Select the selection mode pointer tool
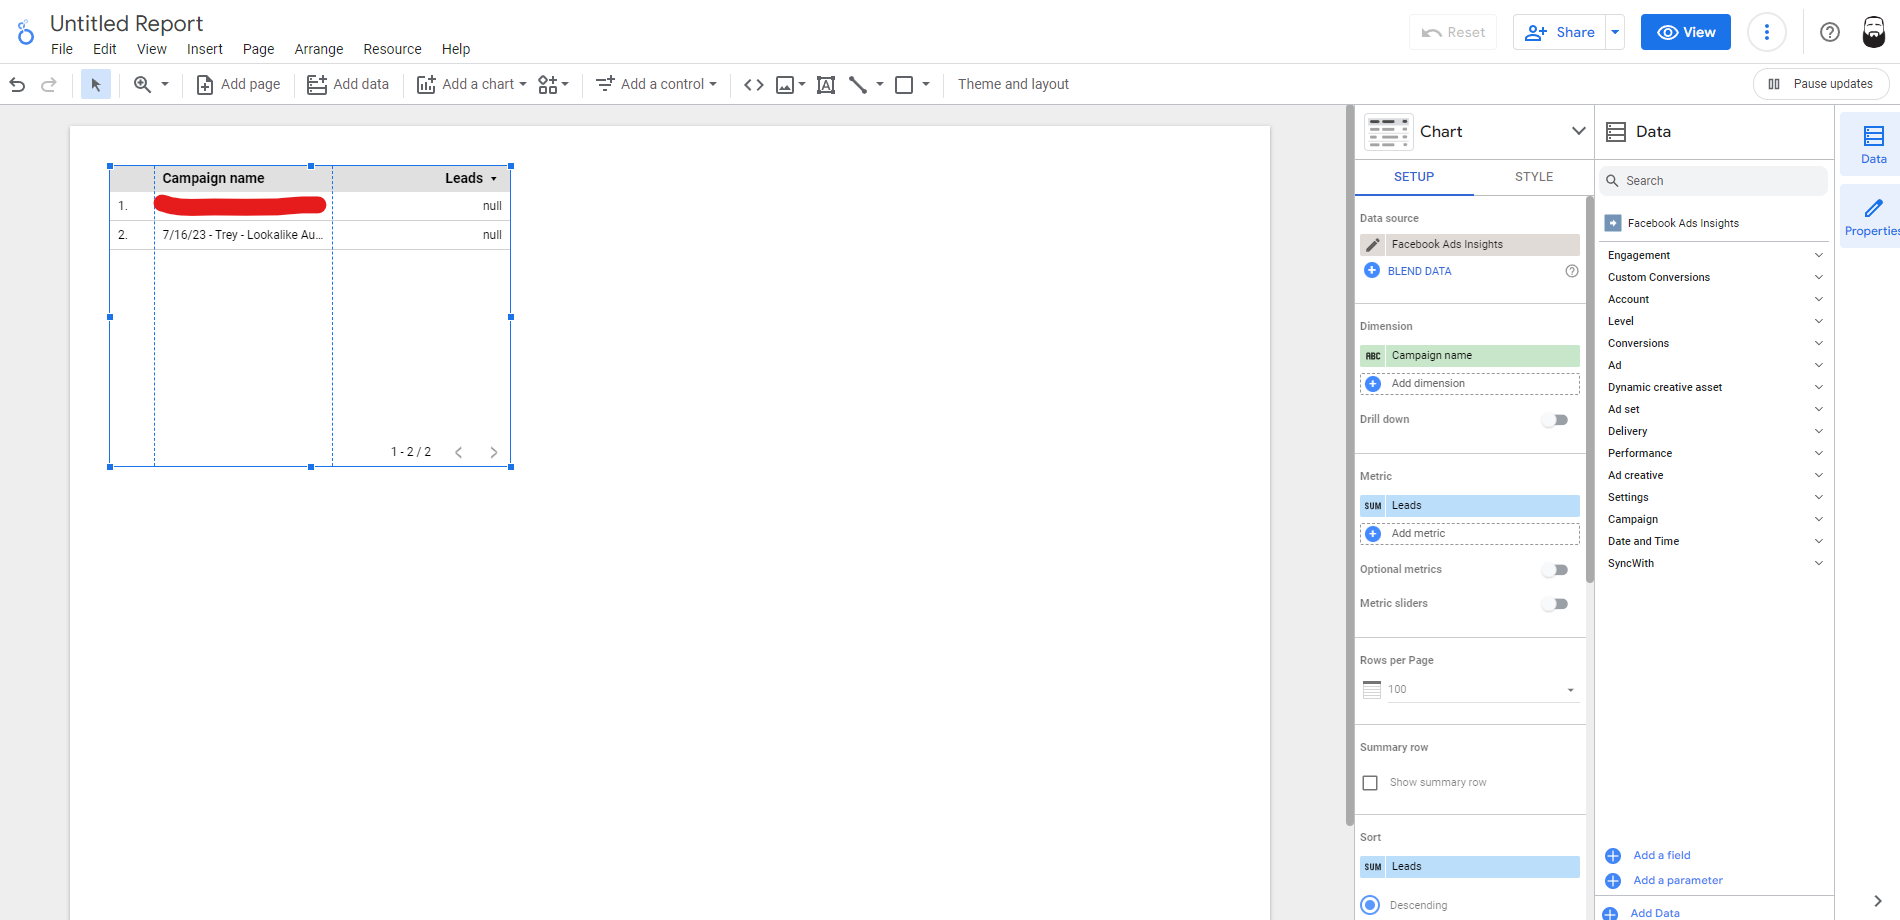Viewport: 1900px width, 920px height. coord(96,85)
